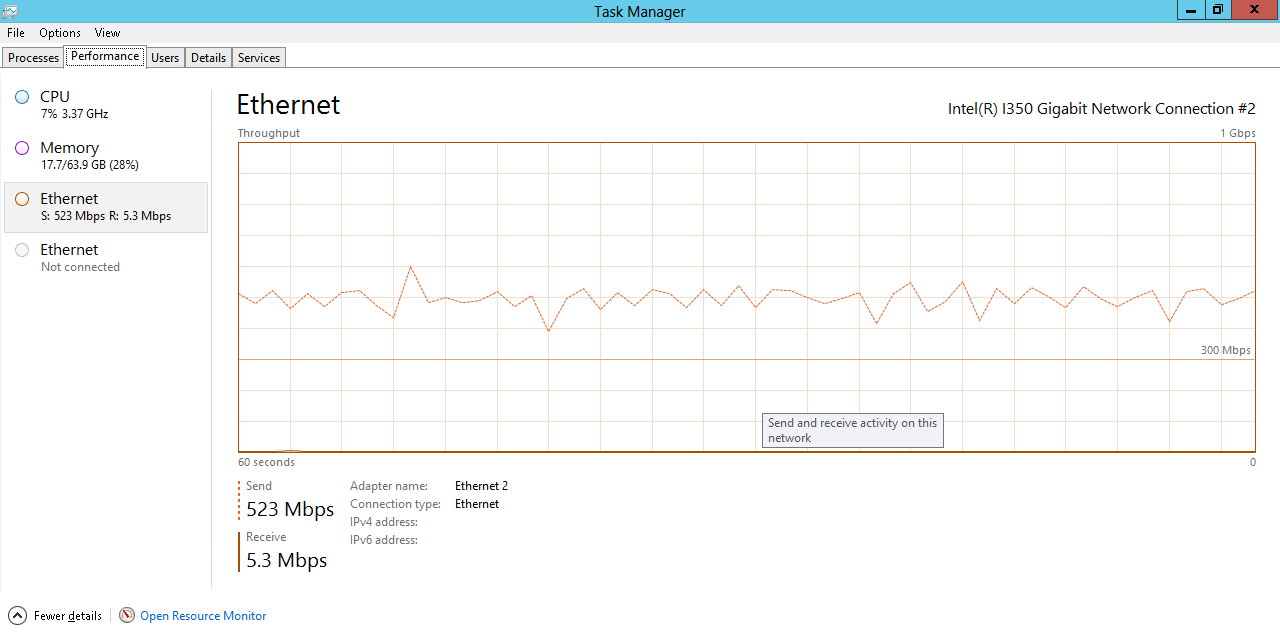Open the File menu
The width and height of the screenshot is (1280, 640).
(16, 33)
